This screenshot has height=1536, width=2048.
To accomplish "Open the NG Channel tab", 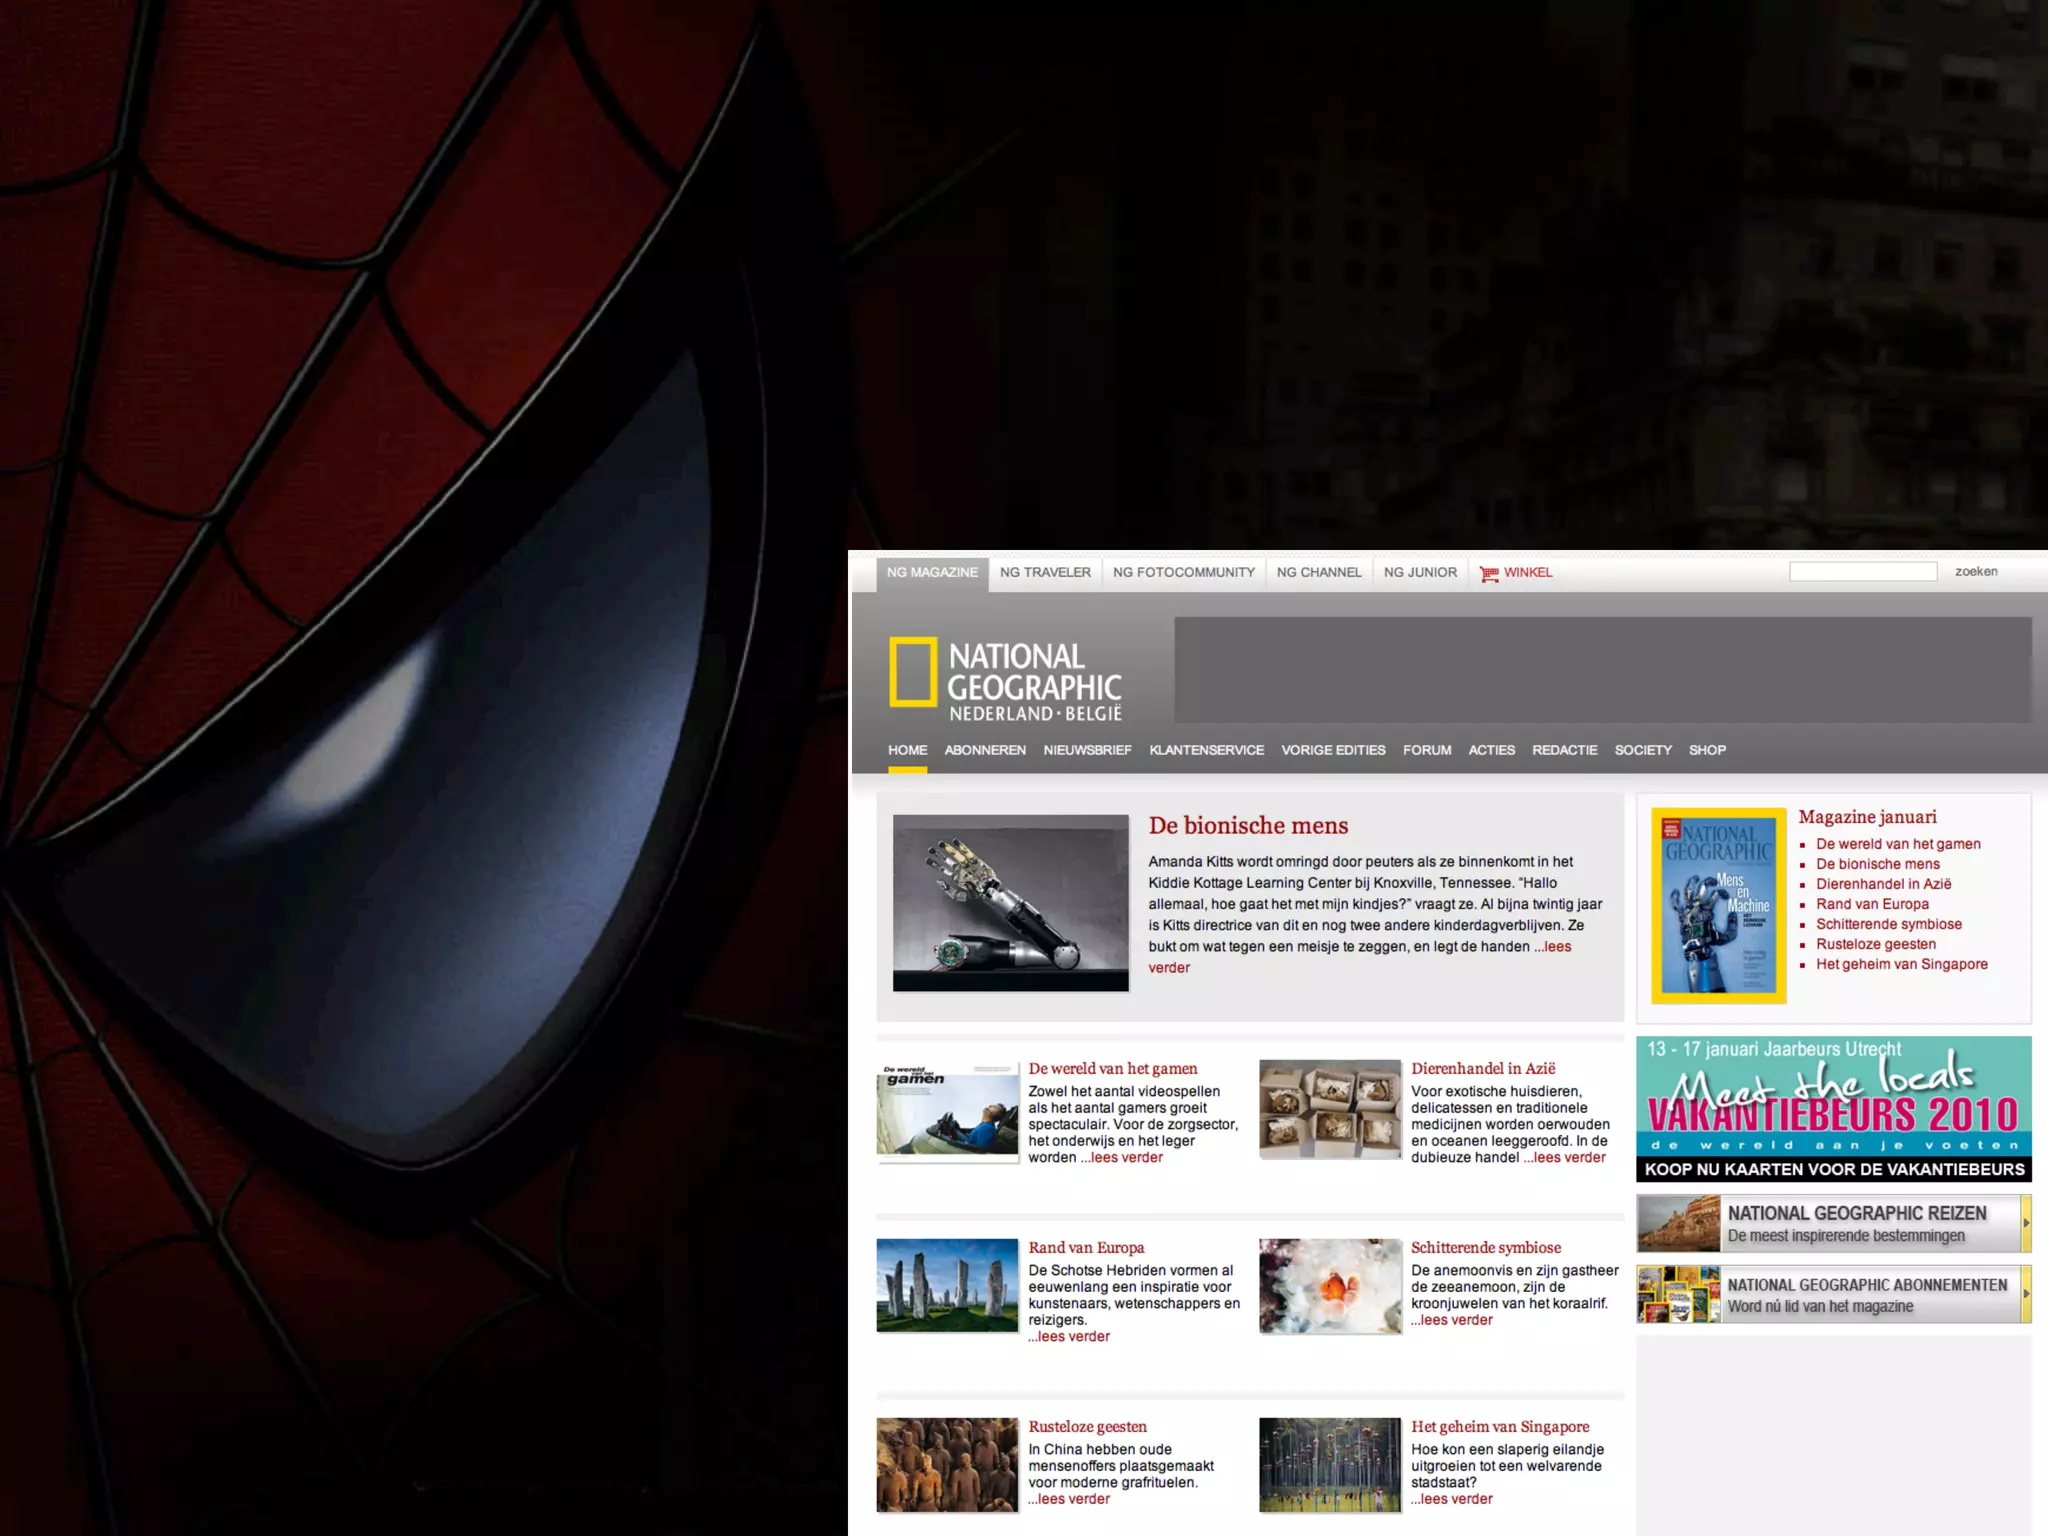I will tap(1318, 573).
